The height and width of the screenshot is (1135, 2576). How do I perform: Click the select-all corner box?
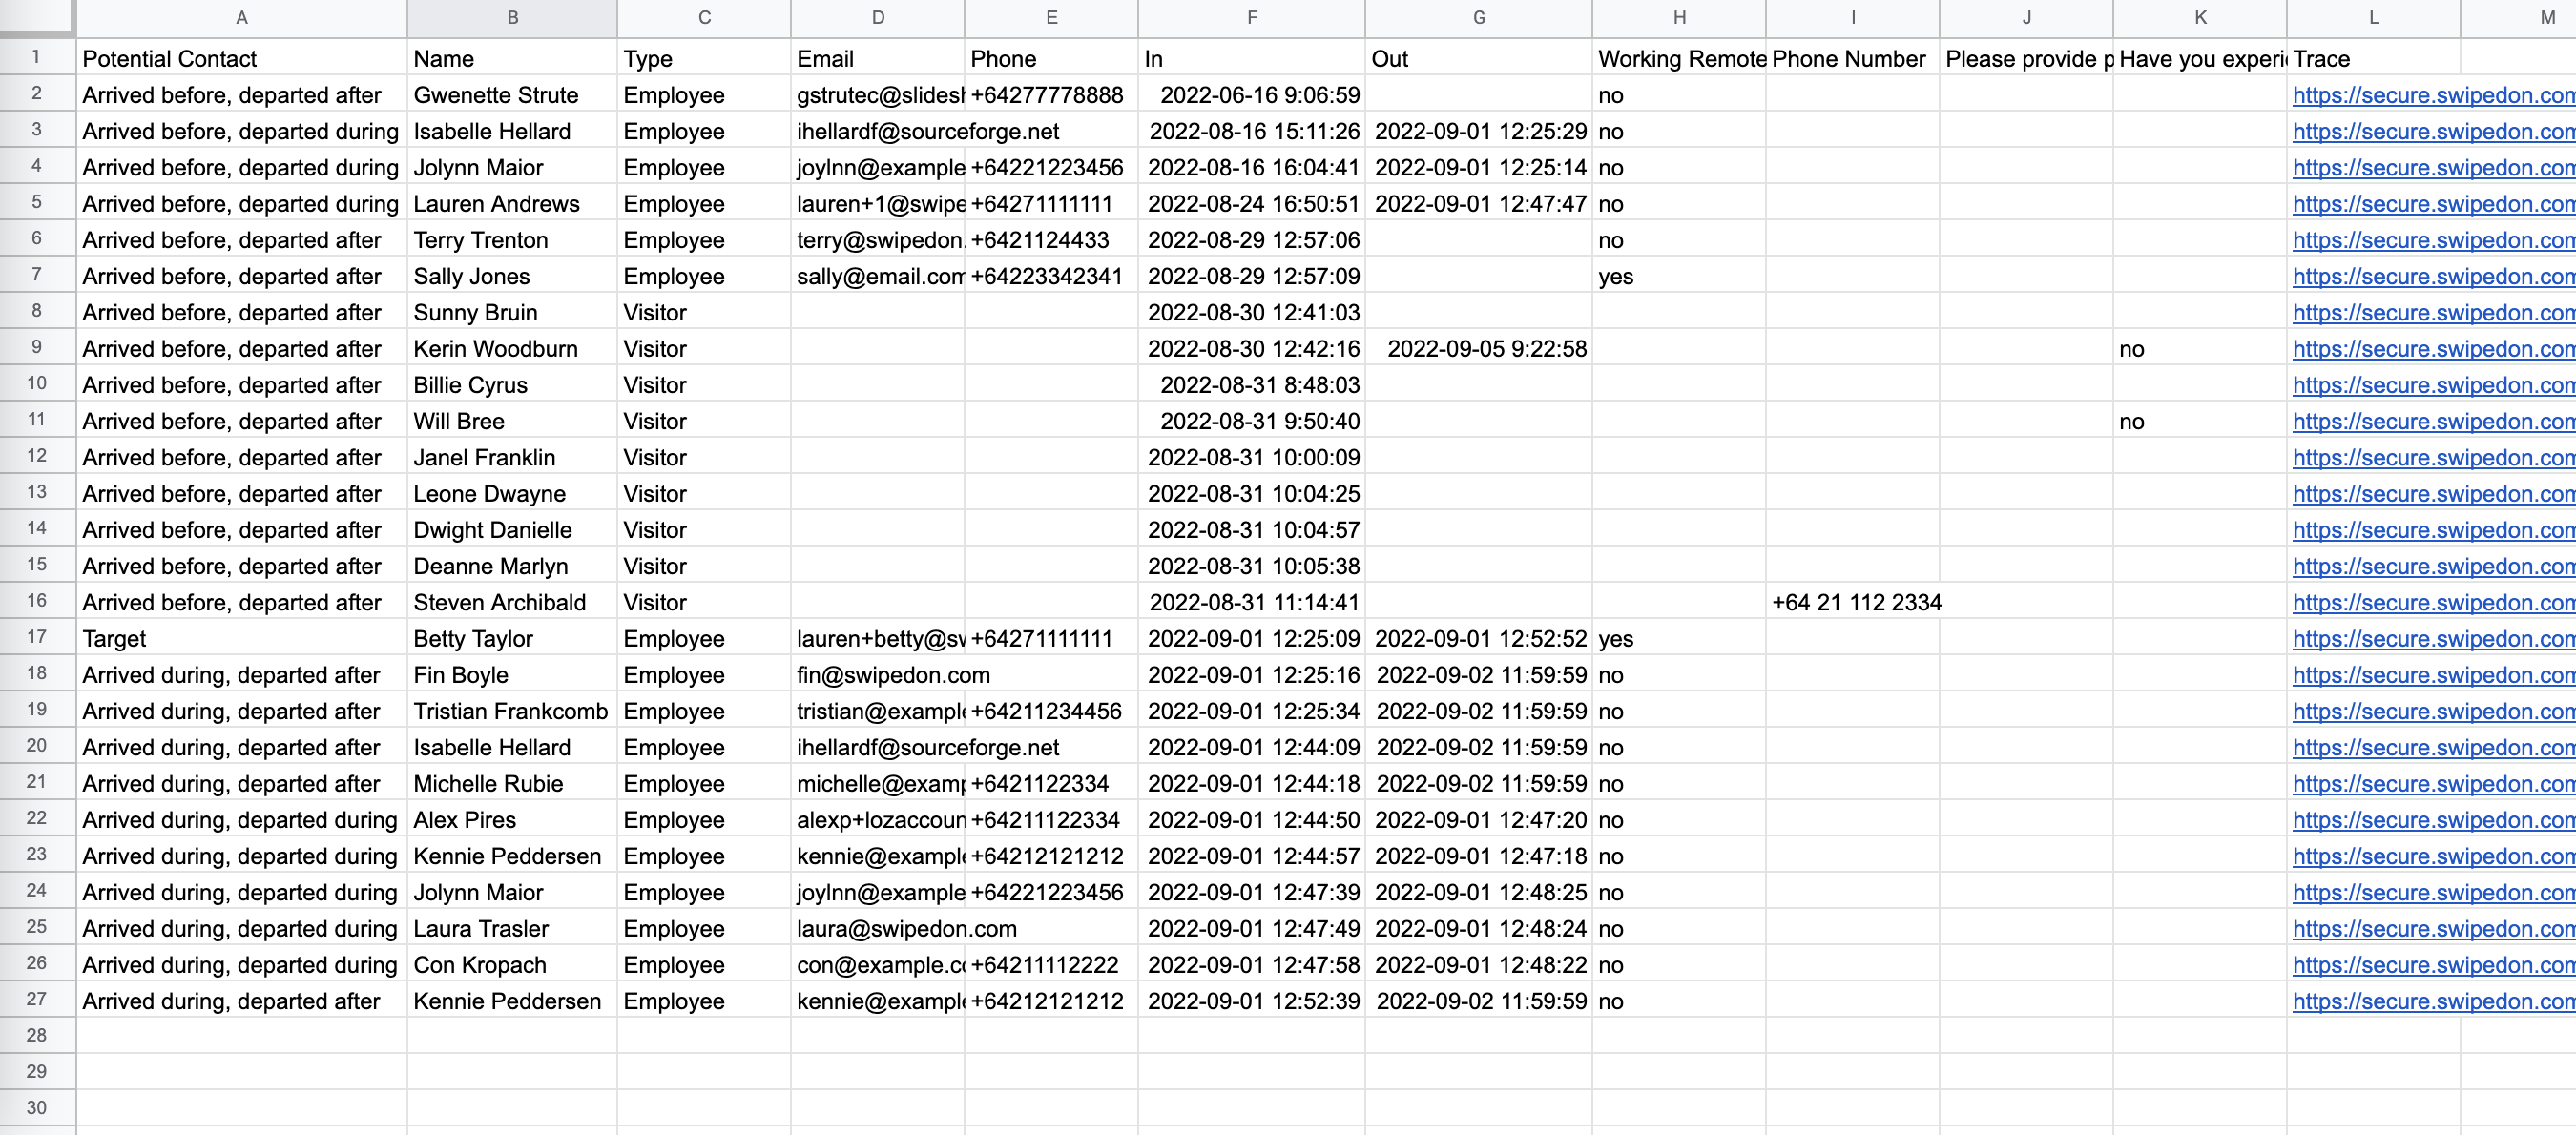pos(37,17)
